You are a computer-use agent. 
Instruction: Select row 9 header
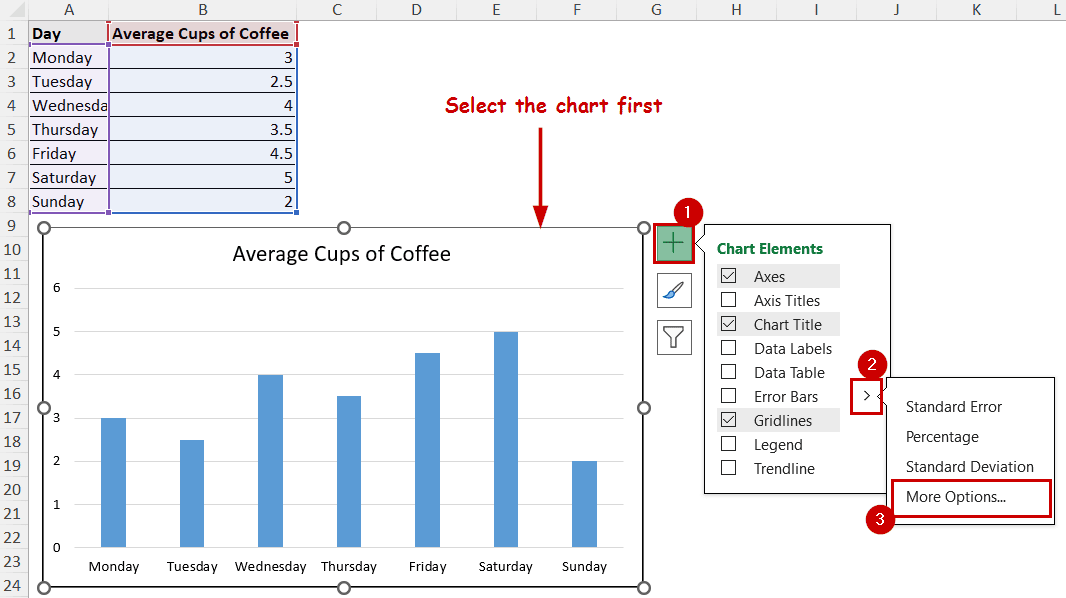coord(12,226)
